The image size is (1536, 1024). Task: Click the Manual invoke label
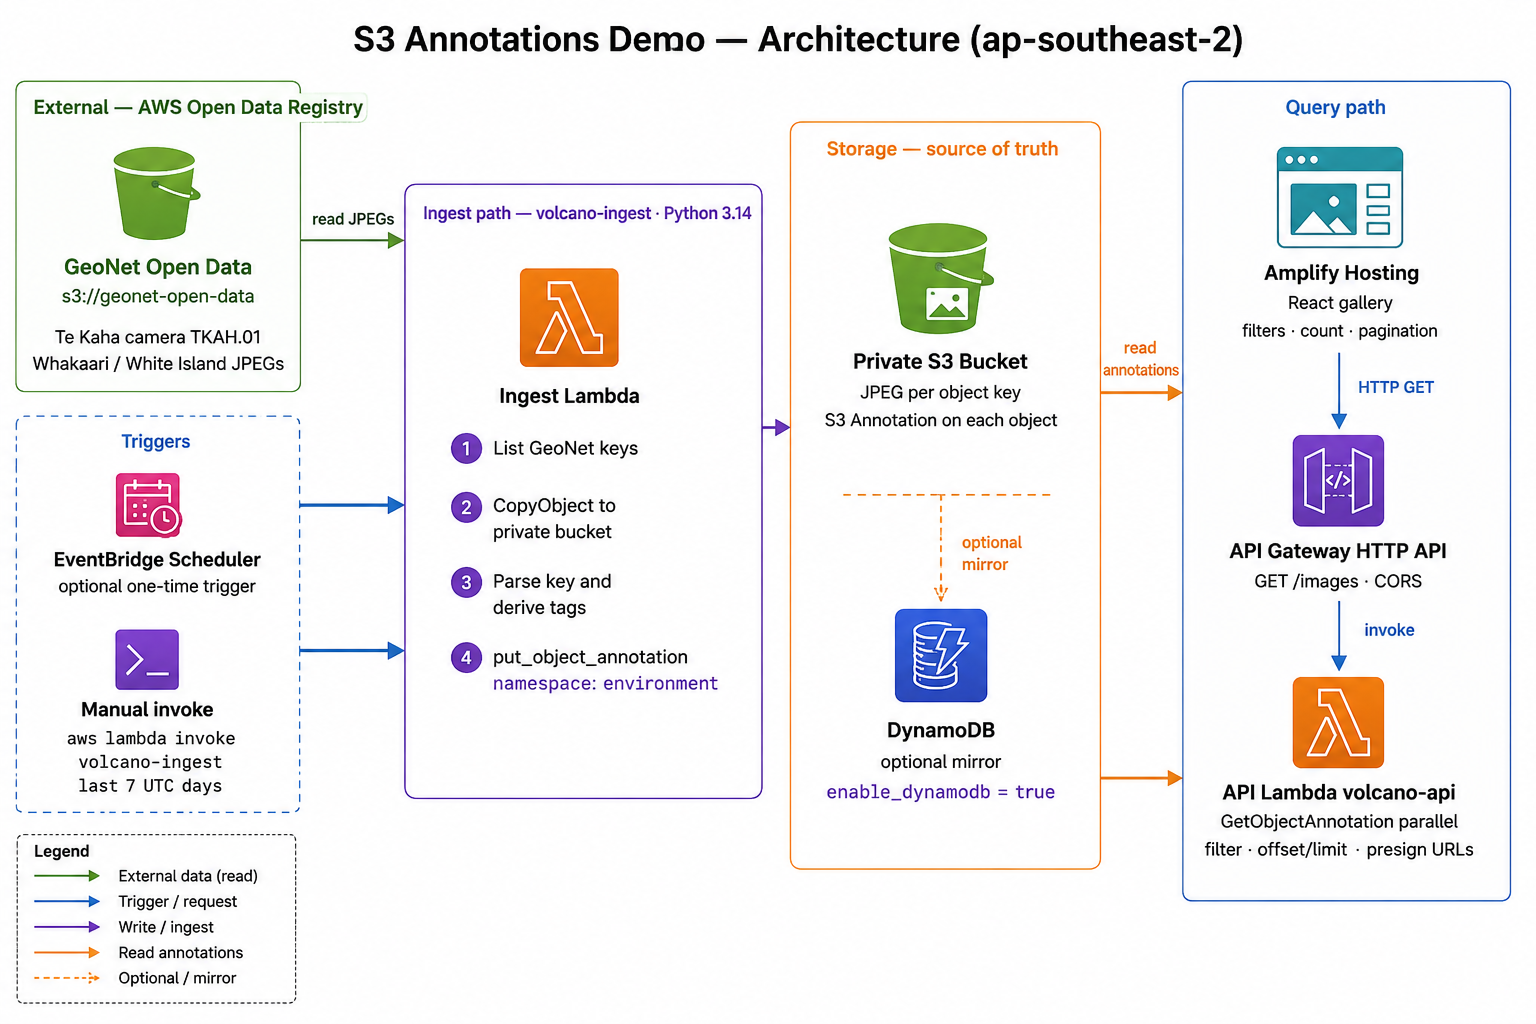coord(147,710)
